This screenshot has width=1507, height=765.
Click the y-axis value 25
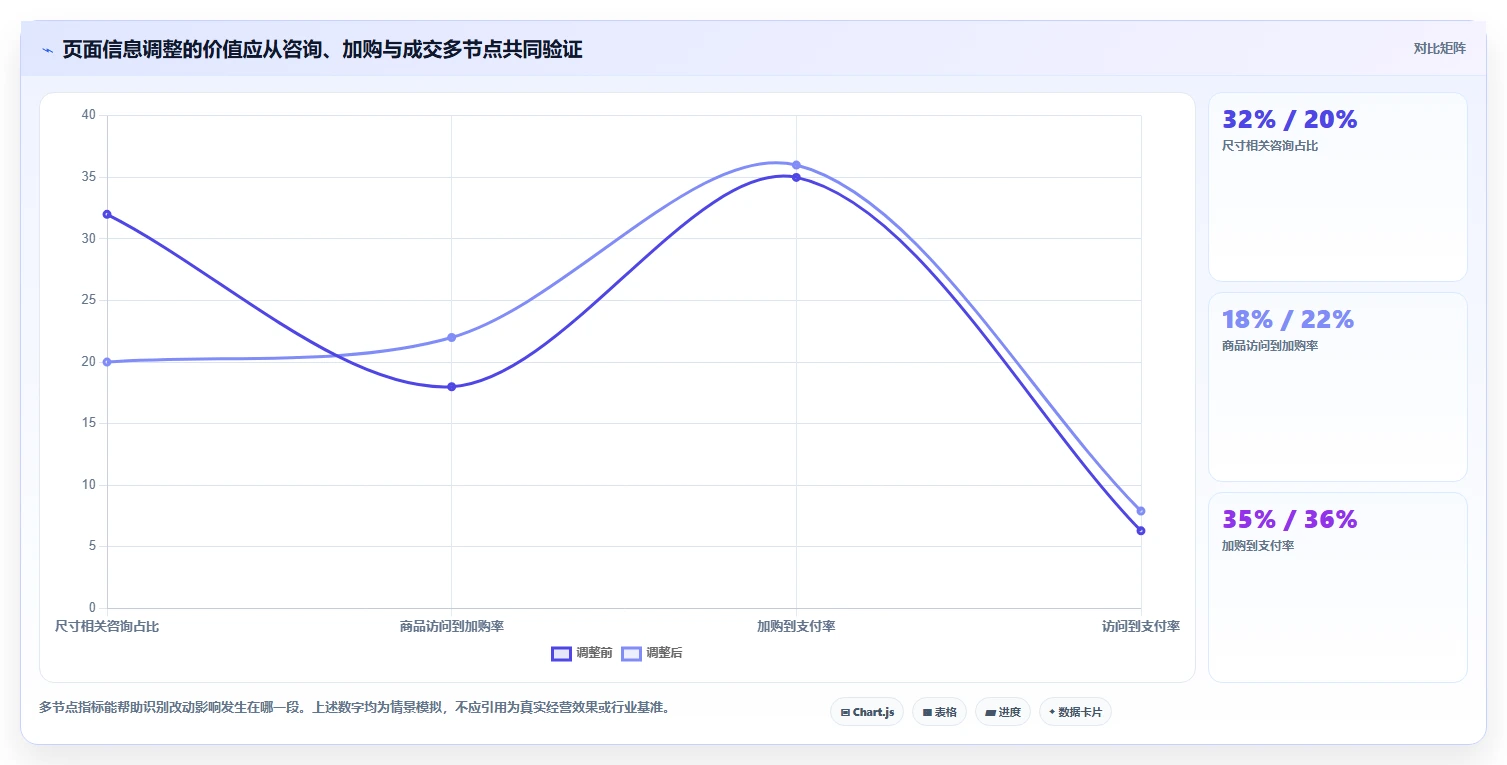(x=89, y=300)
